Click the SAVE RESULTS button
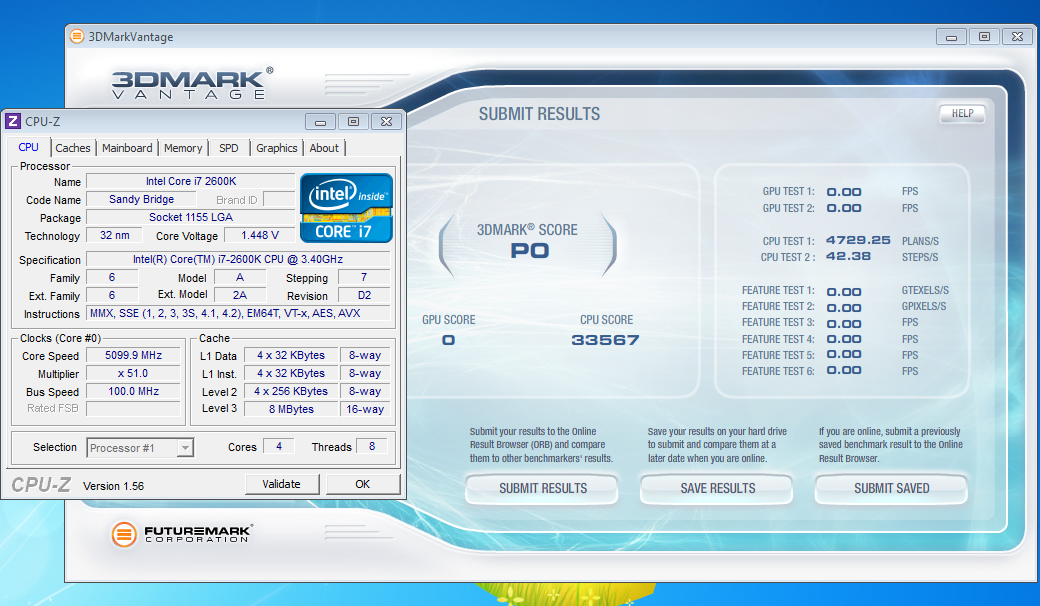 click(x=718, y=489)
